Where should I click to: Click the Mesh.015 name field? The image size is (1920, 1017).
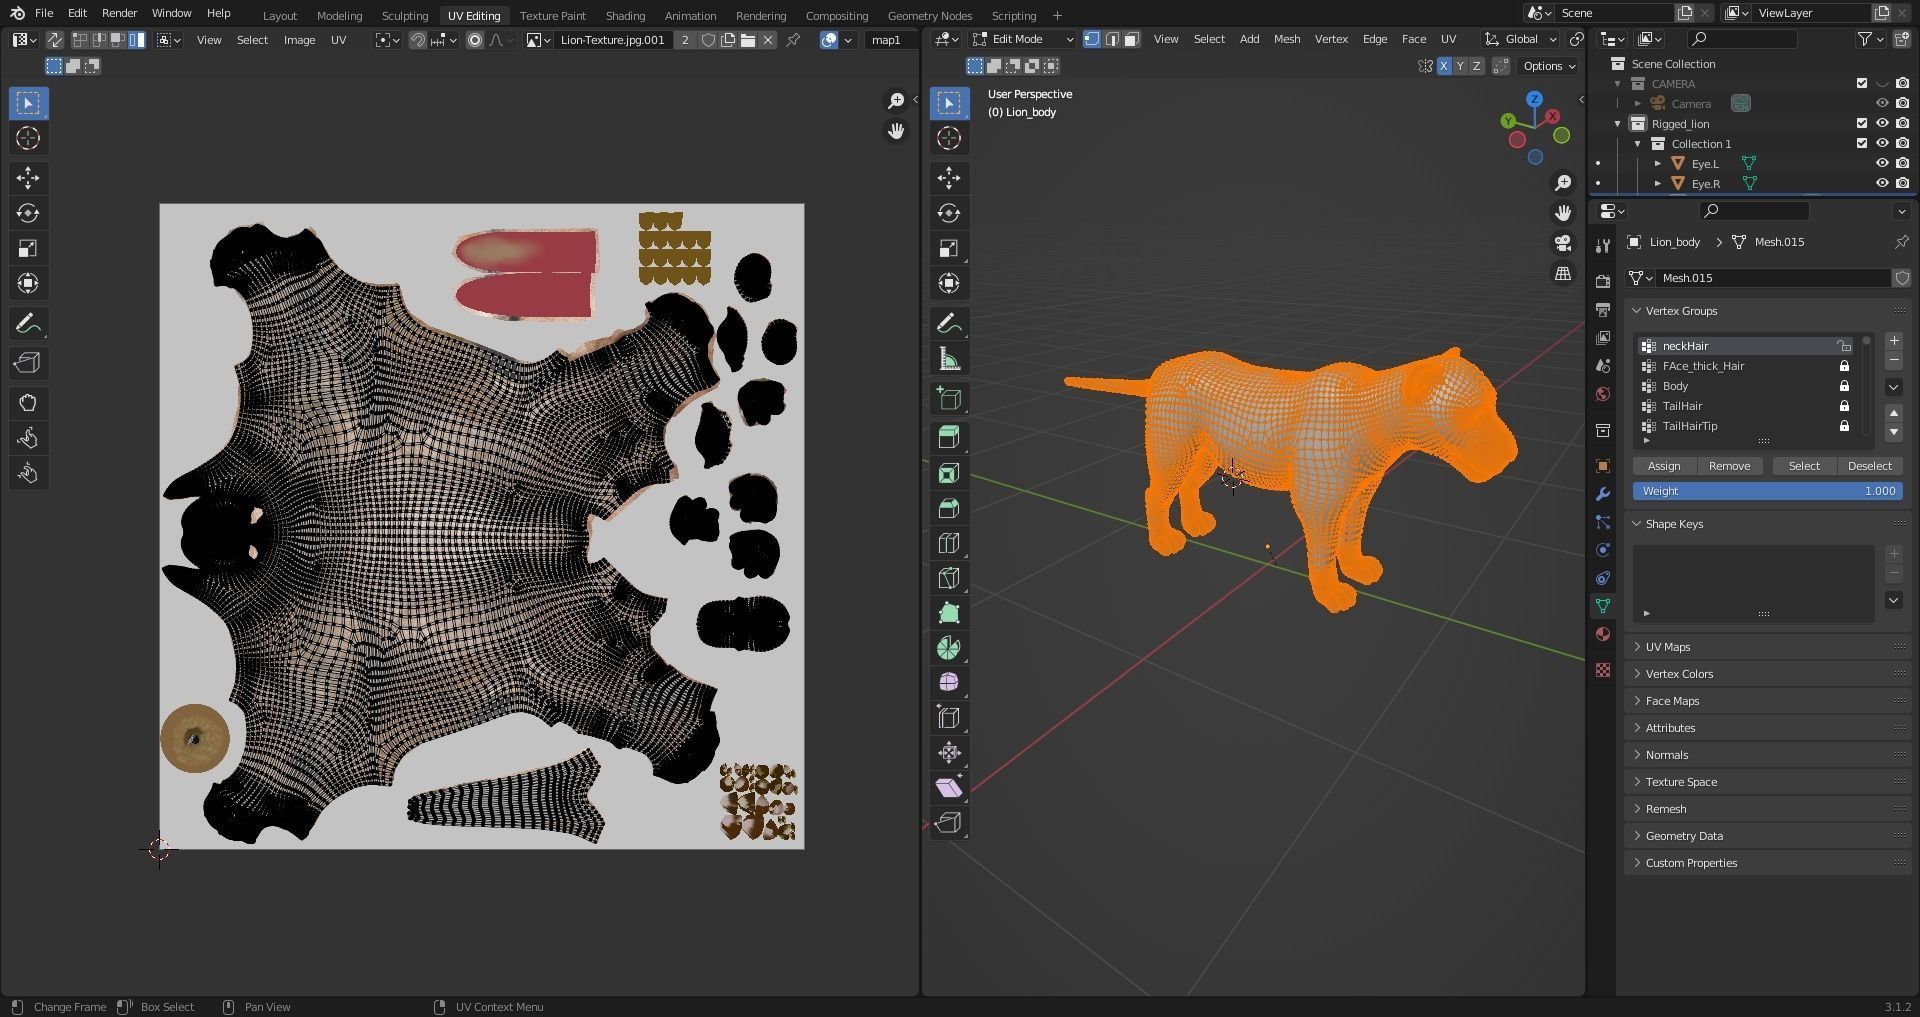coord(1772,278)
